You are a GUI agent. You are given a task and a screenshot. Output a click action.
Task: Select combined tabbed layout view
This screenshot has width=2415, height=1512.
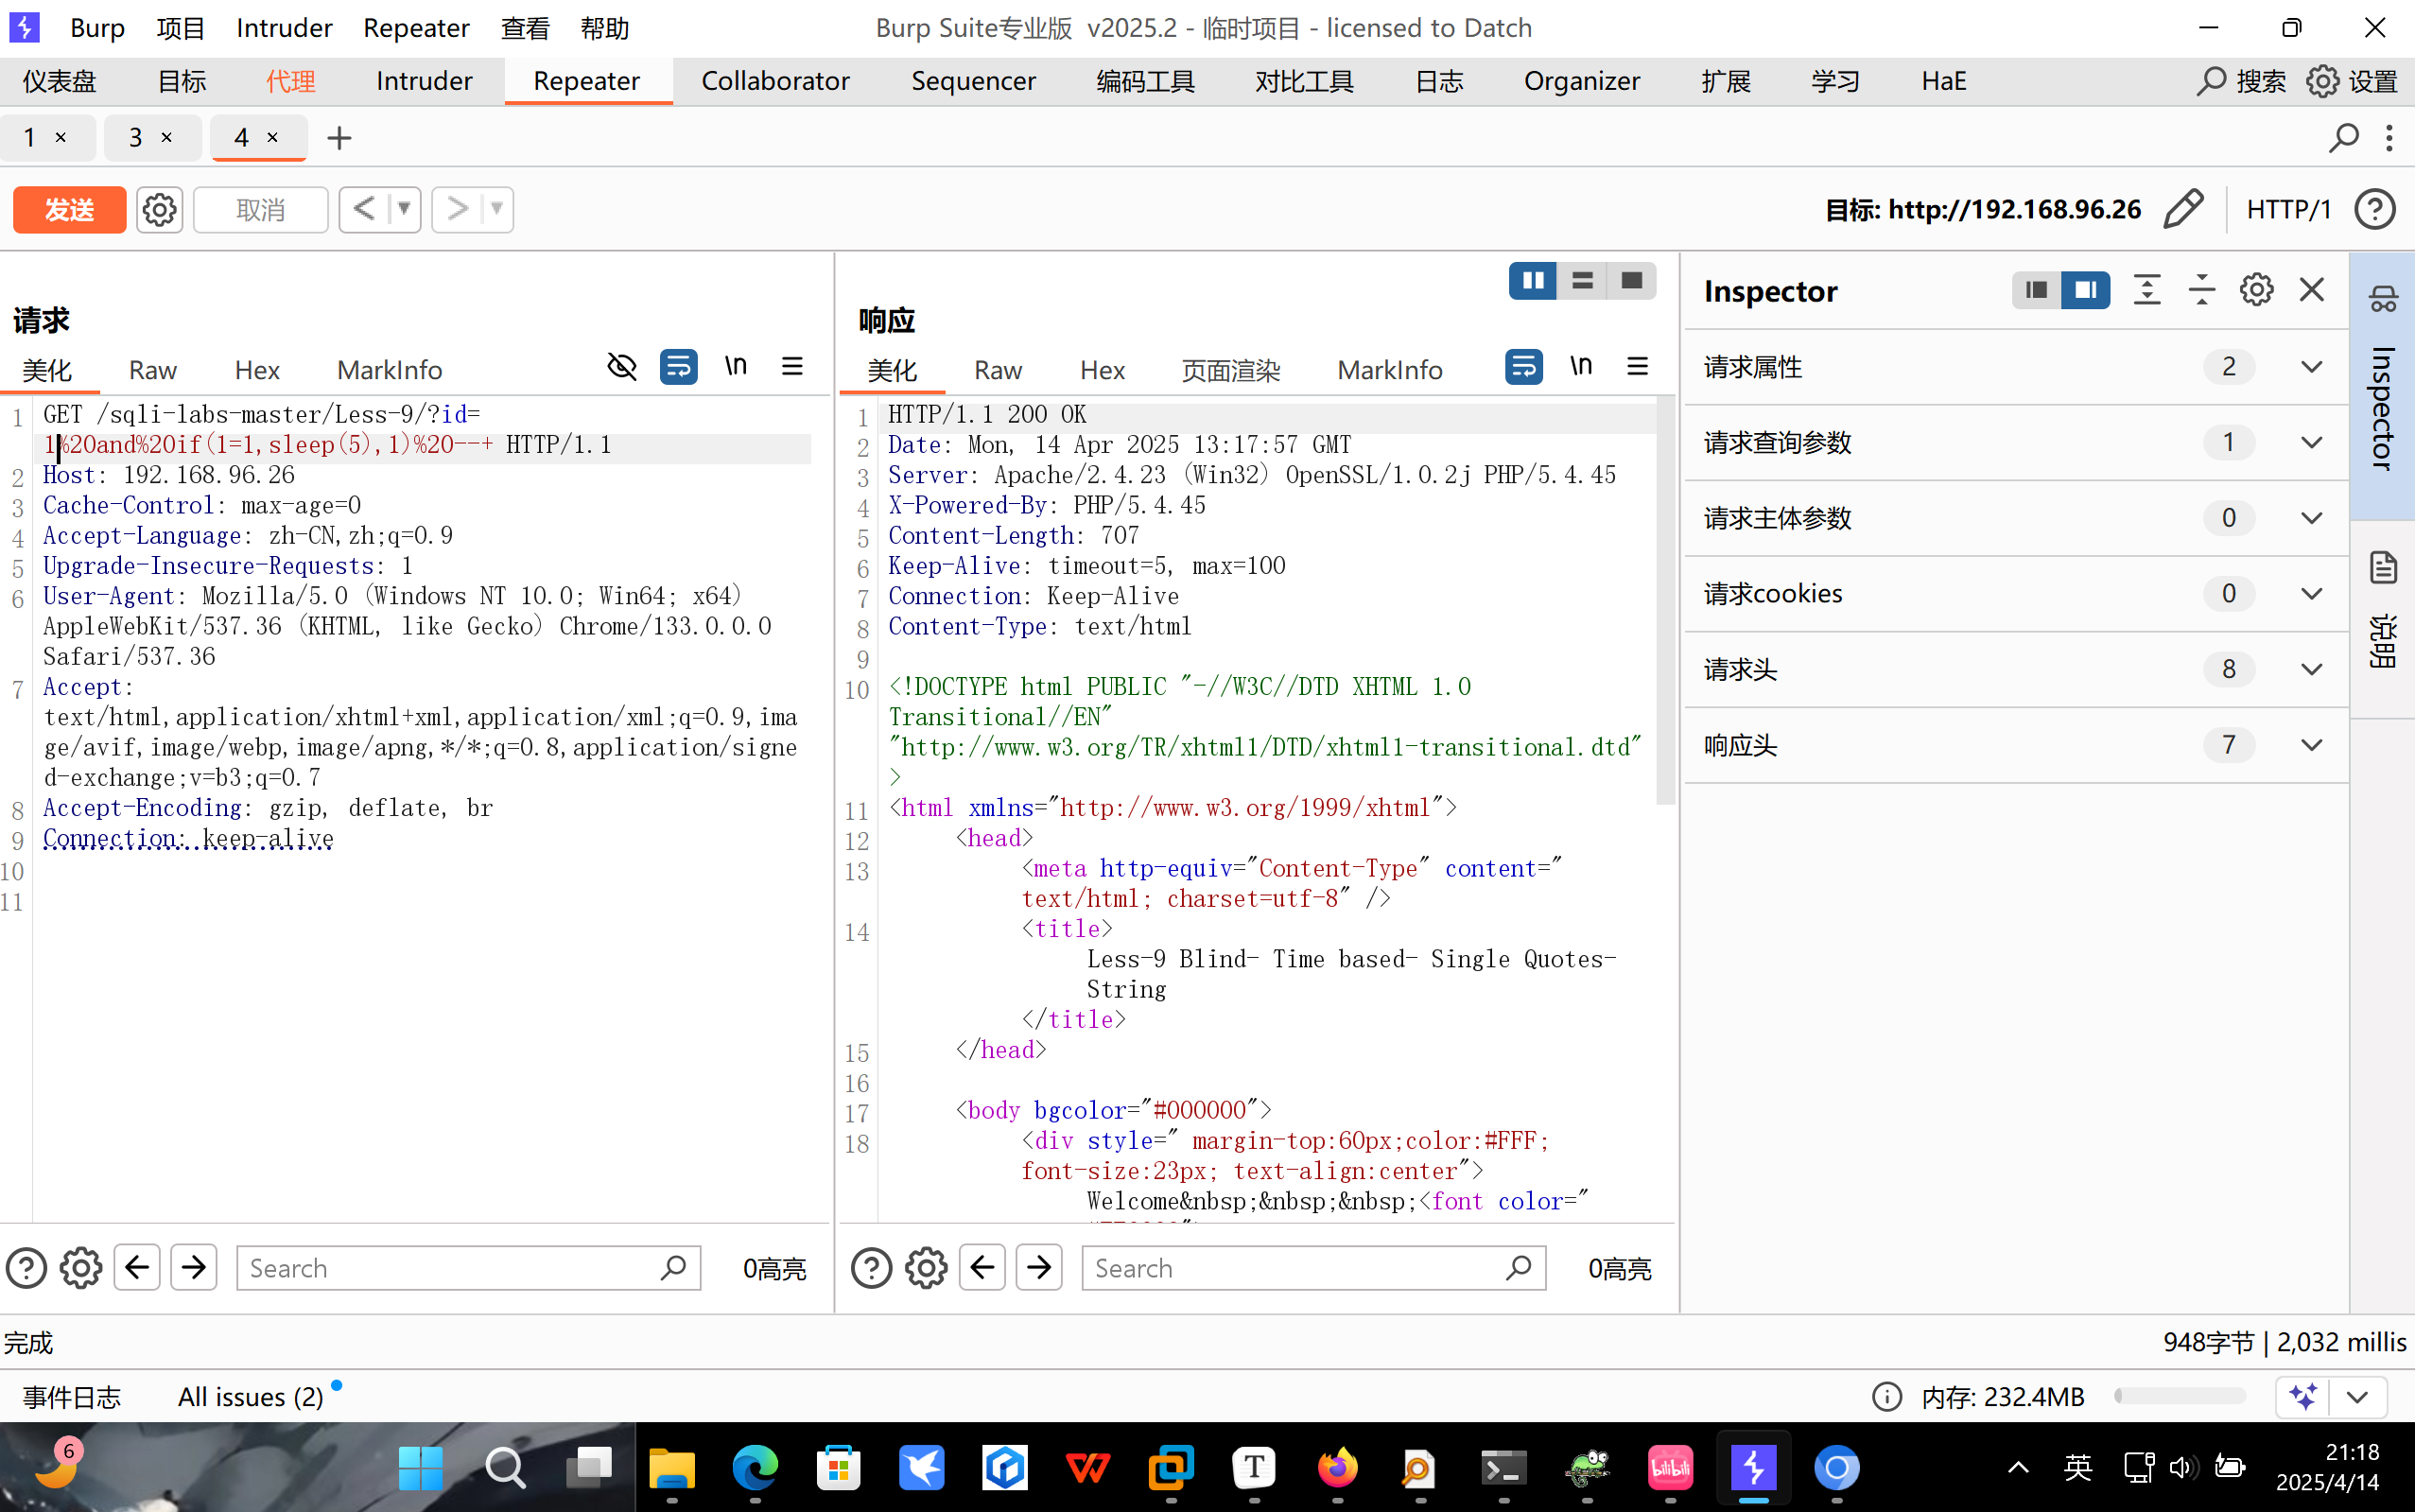pyautogui.click(x=1631, y=281)
